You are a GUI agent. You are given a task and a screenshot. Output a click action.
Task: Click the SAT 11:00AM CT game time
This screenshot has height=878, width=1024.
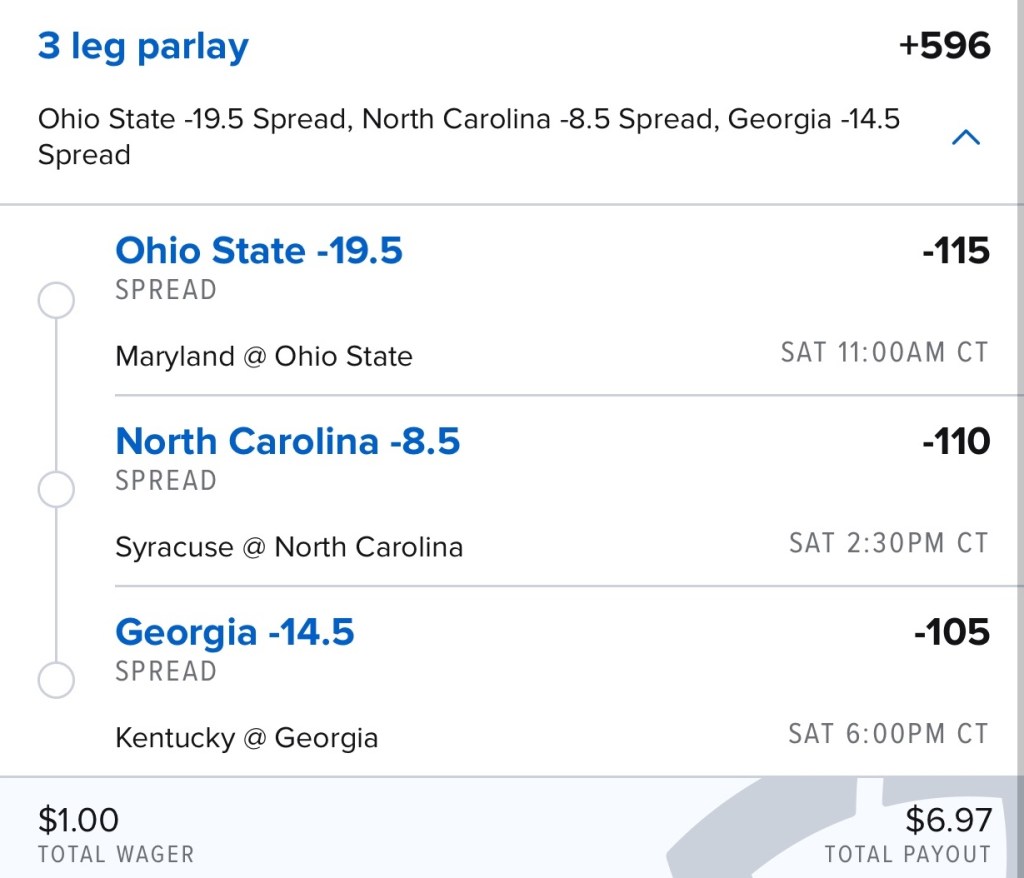[x=884, y=353]
